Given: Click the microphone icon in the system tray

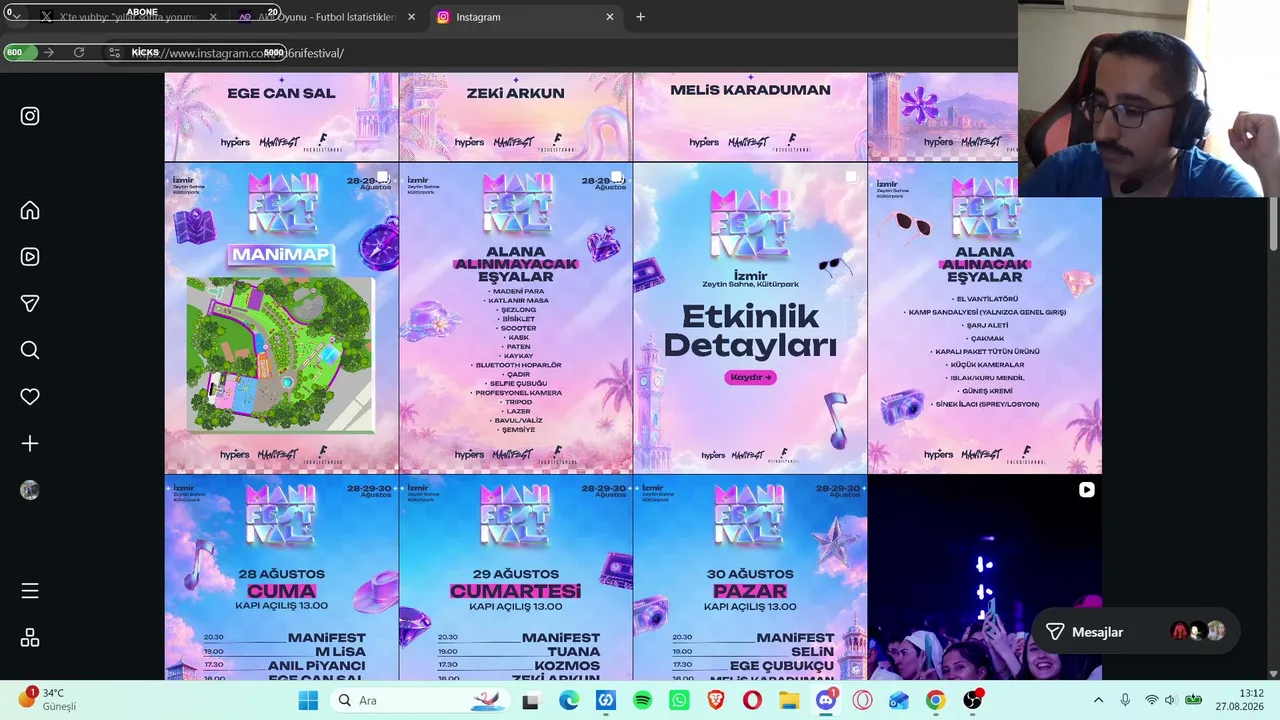Looking at the screenshot, I should 1125,700.
